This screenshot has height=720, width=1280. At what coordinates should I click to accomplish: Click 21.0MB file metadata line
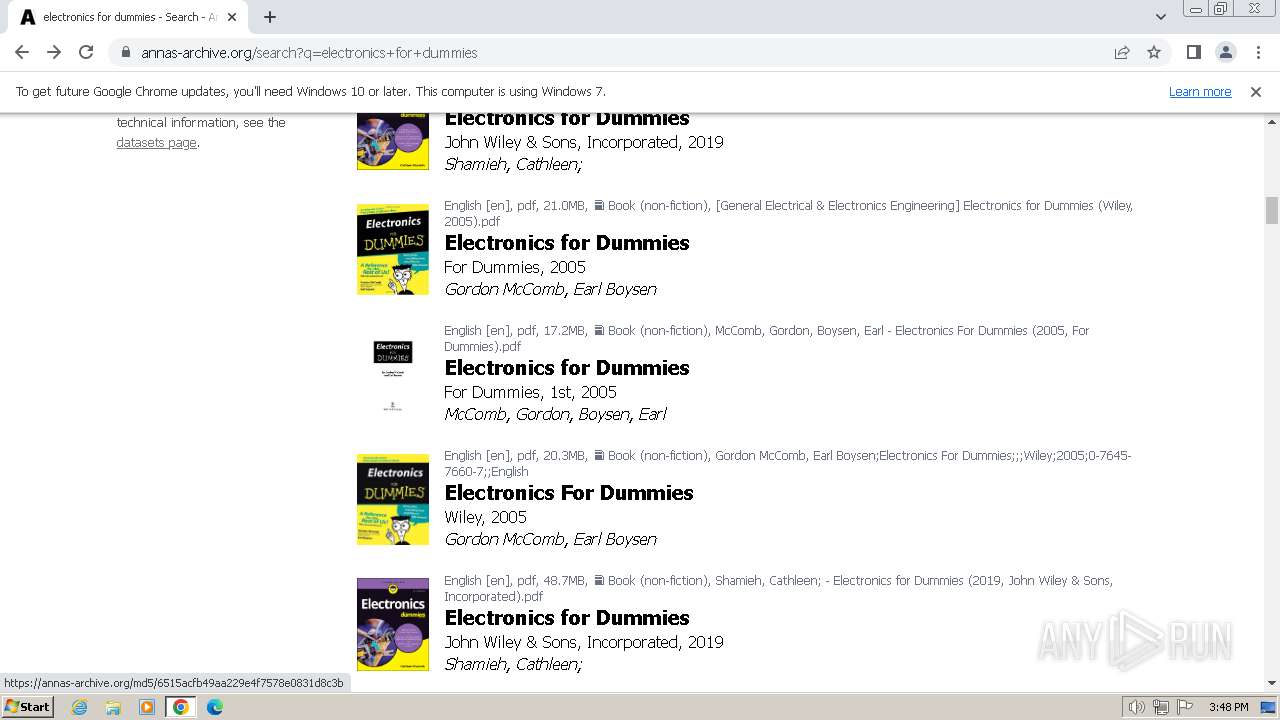tap(788, 213)
